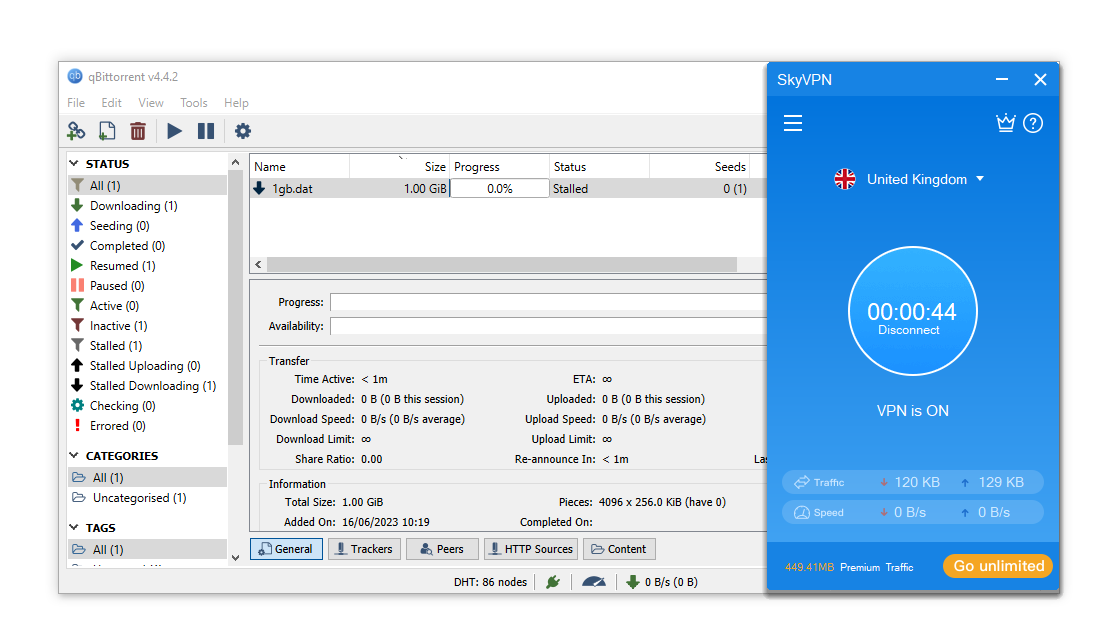Resume the torrent with the play icon
Screen dimensions: 1116x639
pyautogui.click(x=173, y=130)
